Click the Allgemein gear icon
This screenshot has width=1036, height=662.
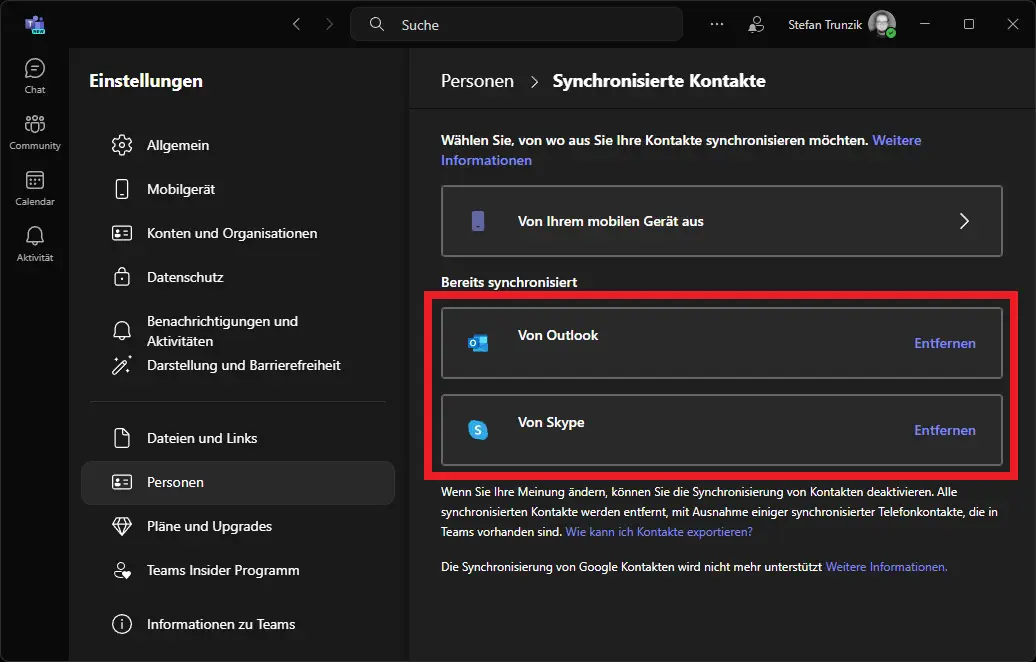tap(122, 145)
